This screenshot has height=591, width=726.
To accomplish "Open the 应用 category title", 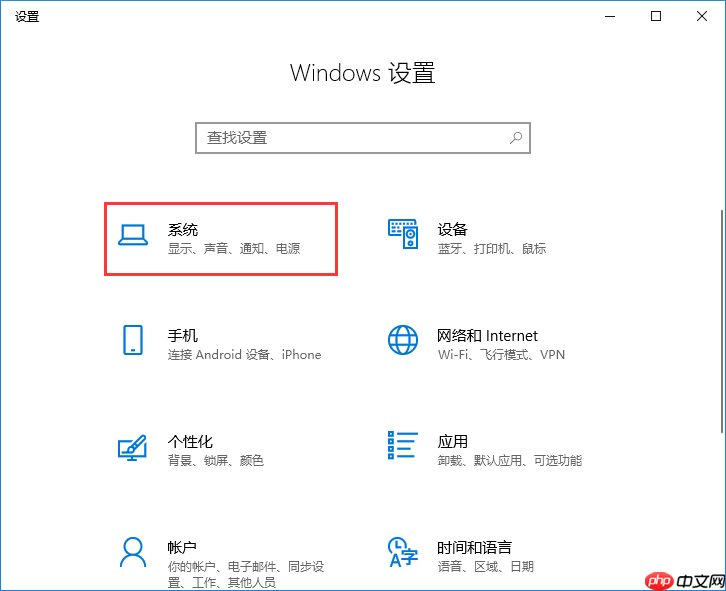I will [x=453, y=441].
